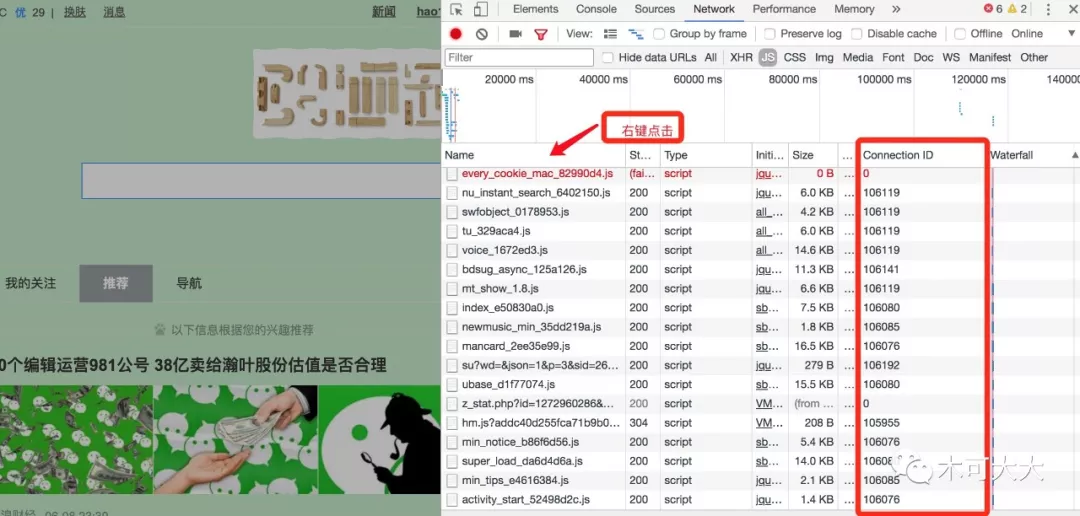
Task: Clear the network log
Action: point(482,34)
